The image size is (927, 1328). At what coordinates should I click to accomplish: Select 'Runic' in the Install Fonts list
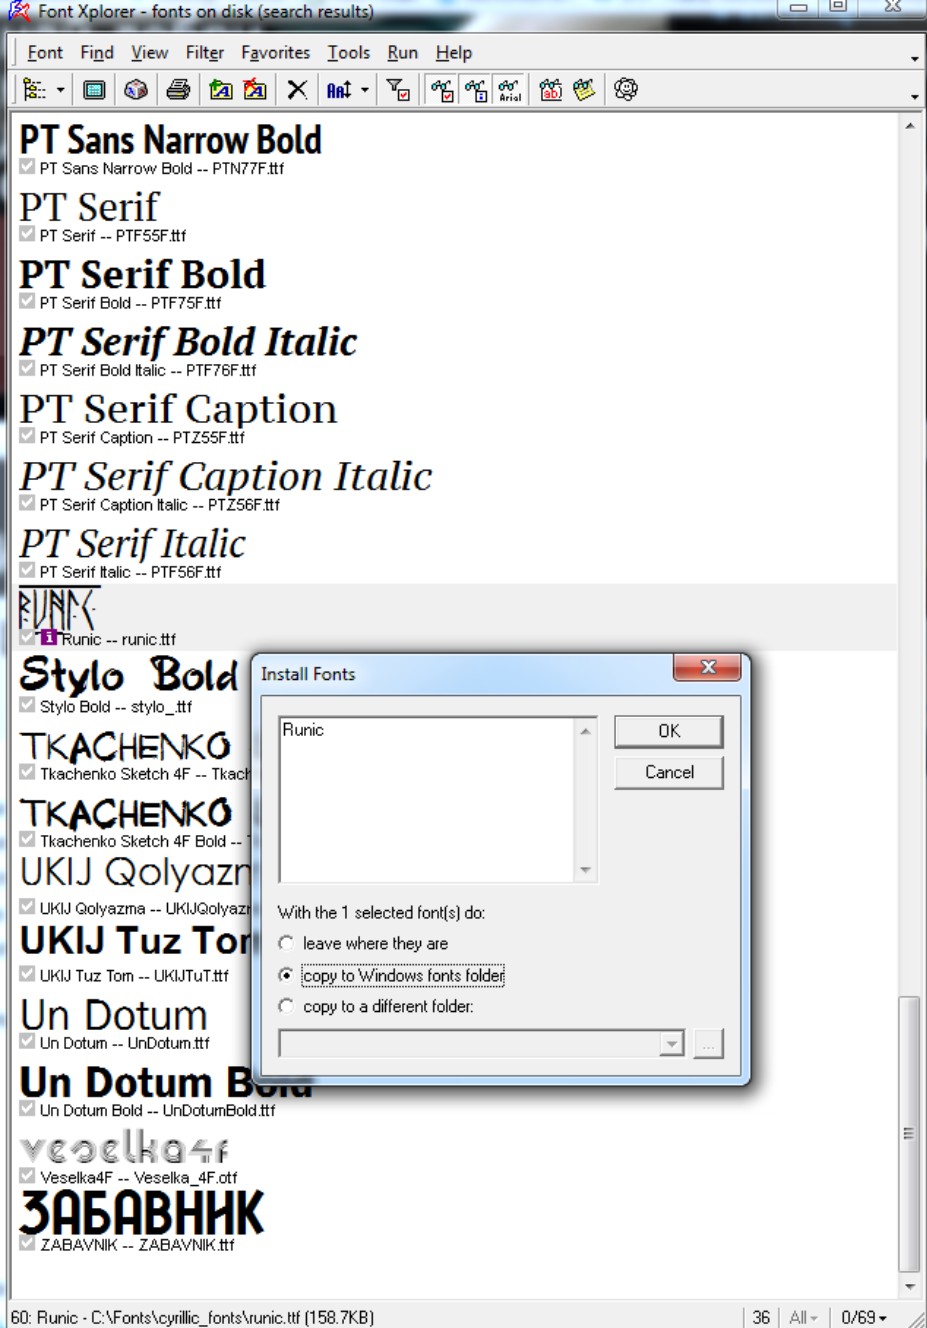(x=303, y=730)
